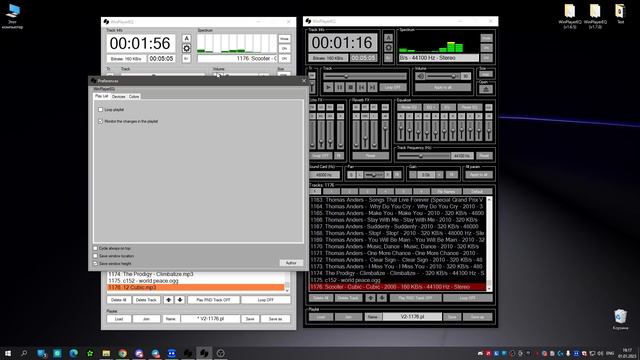Click Apply to all under Volume in dark player

(x=443, y=87)
